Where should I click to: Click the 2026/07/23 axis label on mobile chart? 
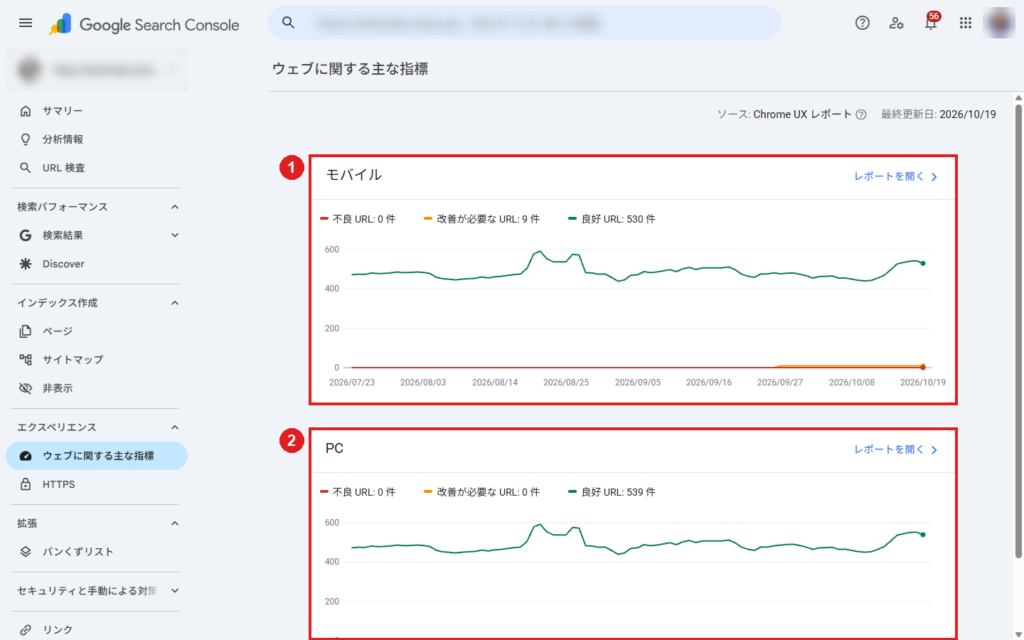(x=352, y=383)
